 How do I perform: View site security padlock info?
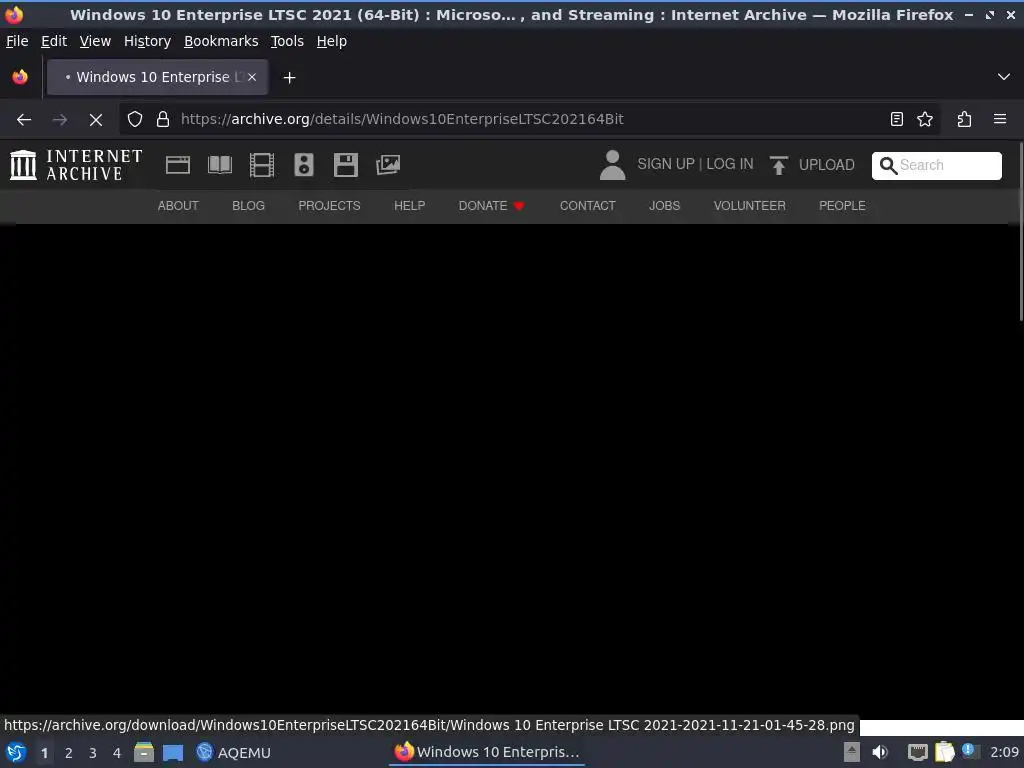coord(163,120)
